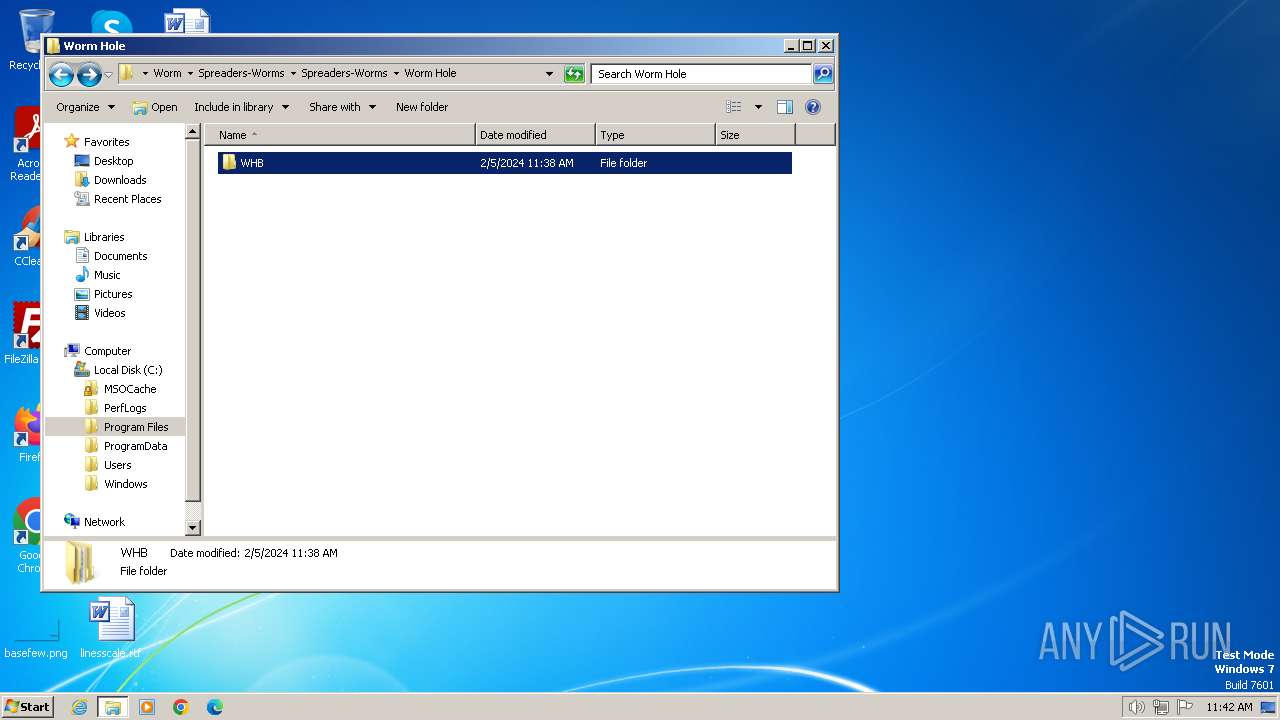Go forward using the Forward arrow

point(89,74)
